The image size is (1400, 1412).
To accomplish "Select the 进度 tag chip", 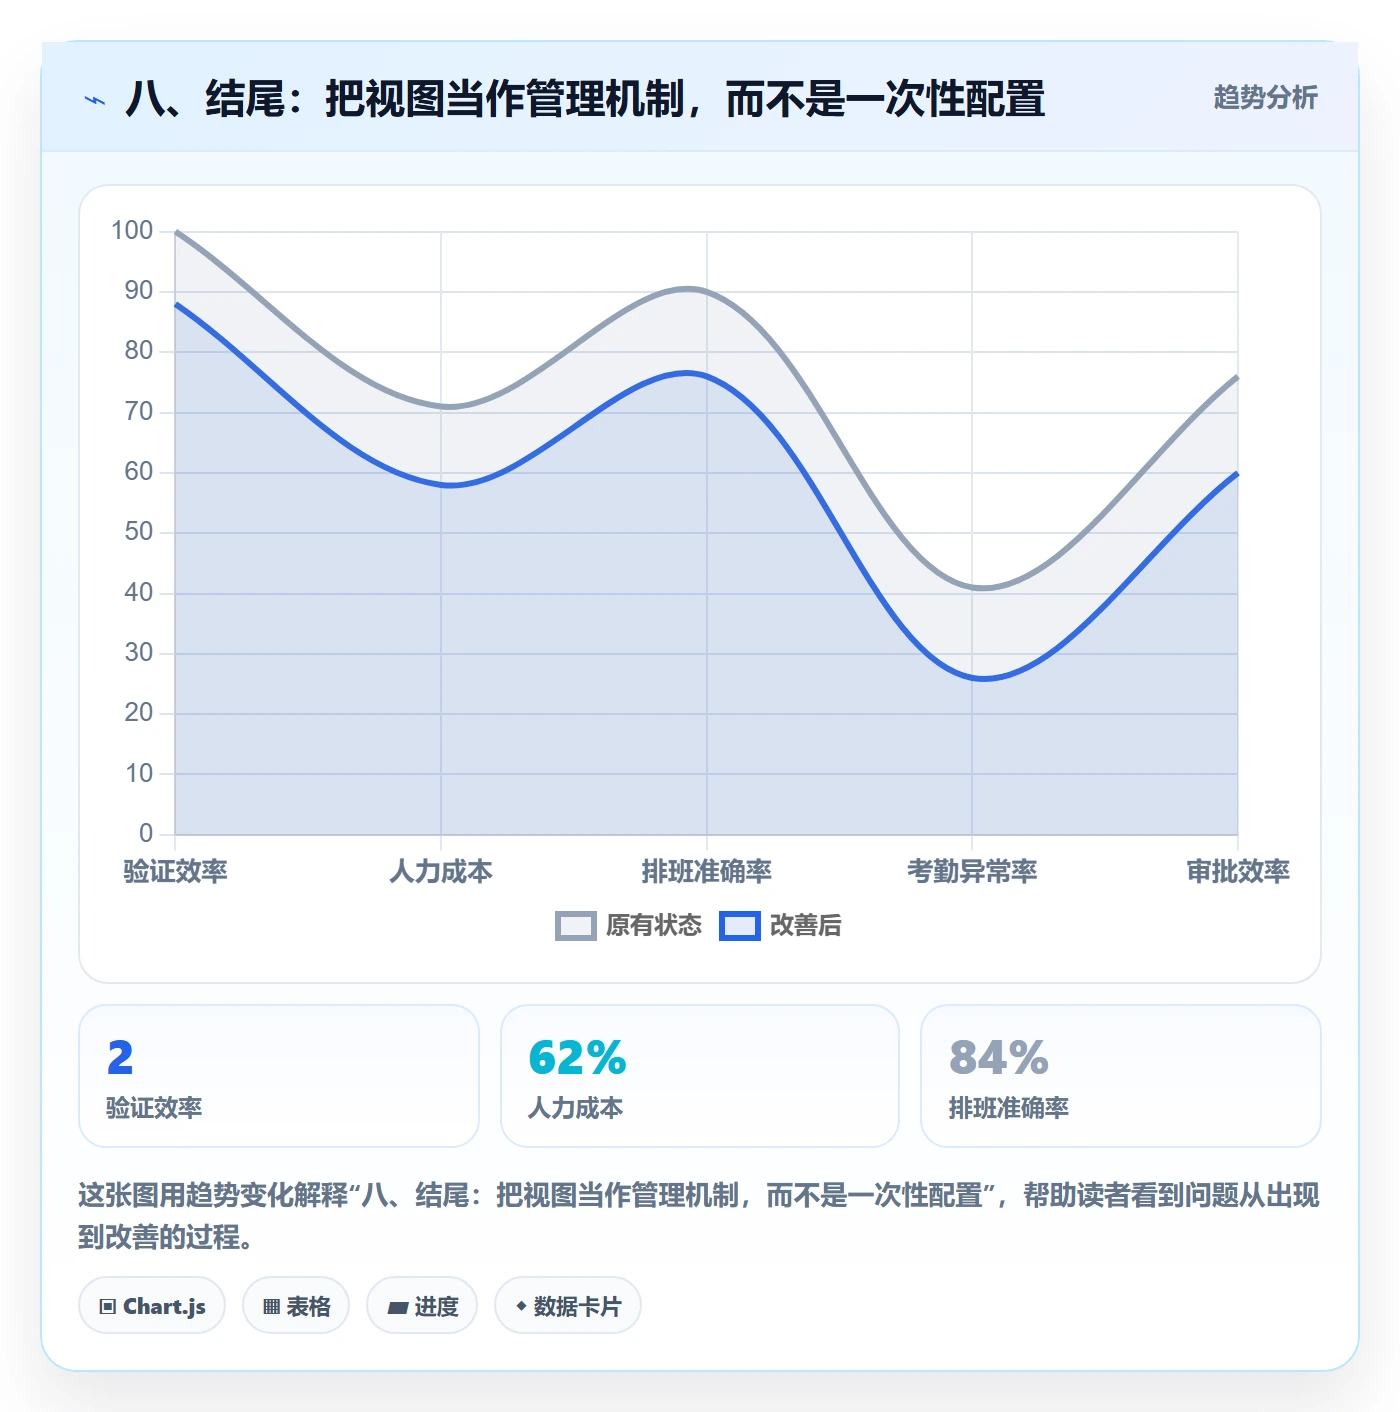I will click(422, 1305).
